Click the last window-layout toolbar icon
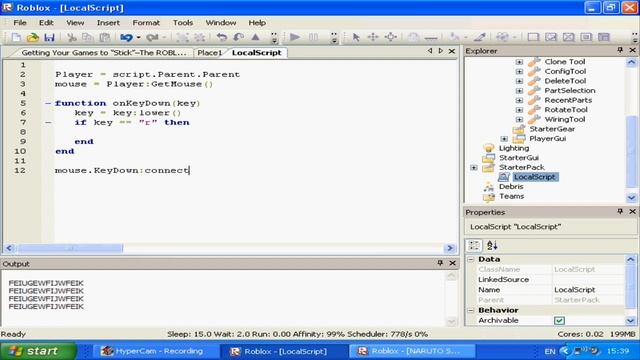 (604, 38)
